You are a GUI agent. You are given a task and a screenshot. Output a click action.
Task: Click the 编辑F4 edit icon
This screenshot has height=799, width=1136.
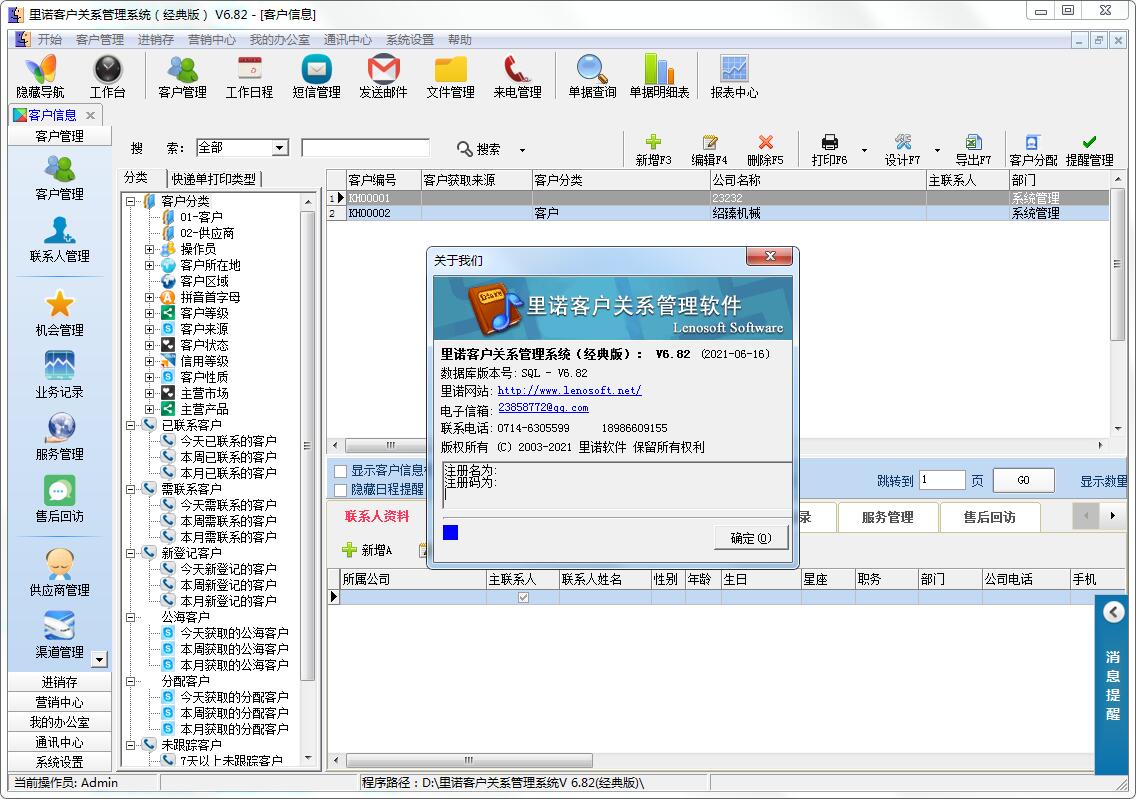pos(709,150)
